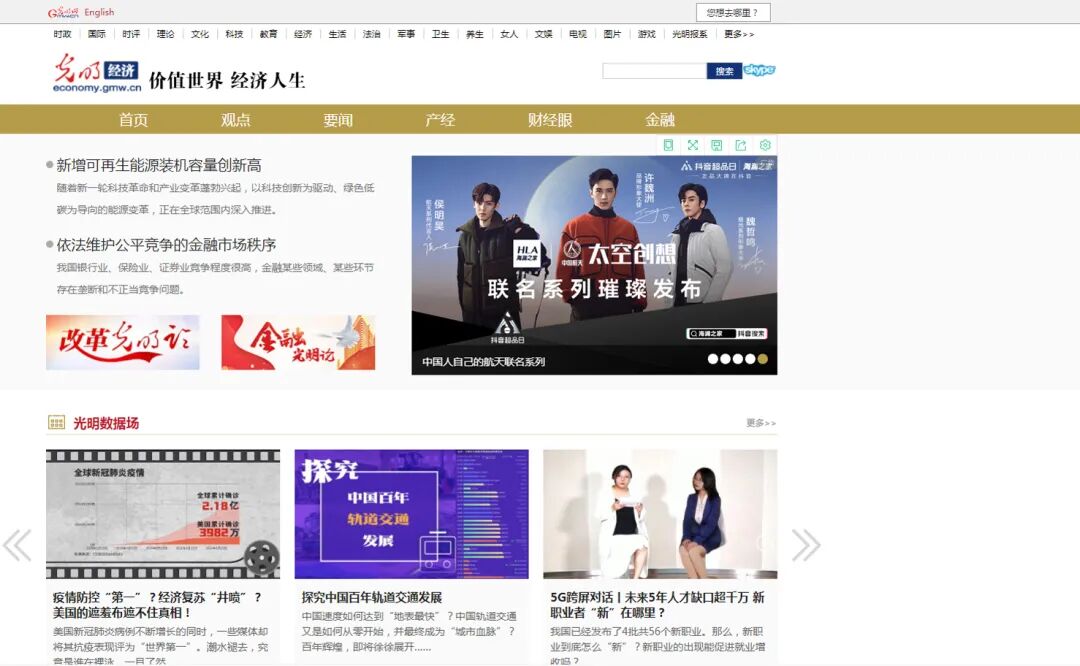Open the green settings gear icon

click(x=765, y=145)
